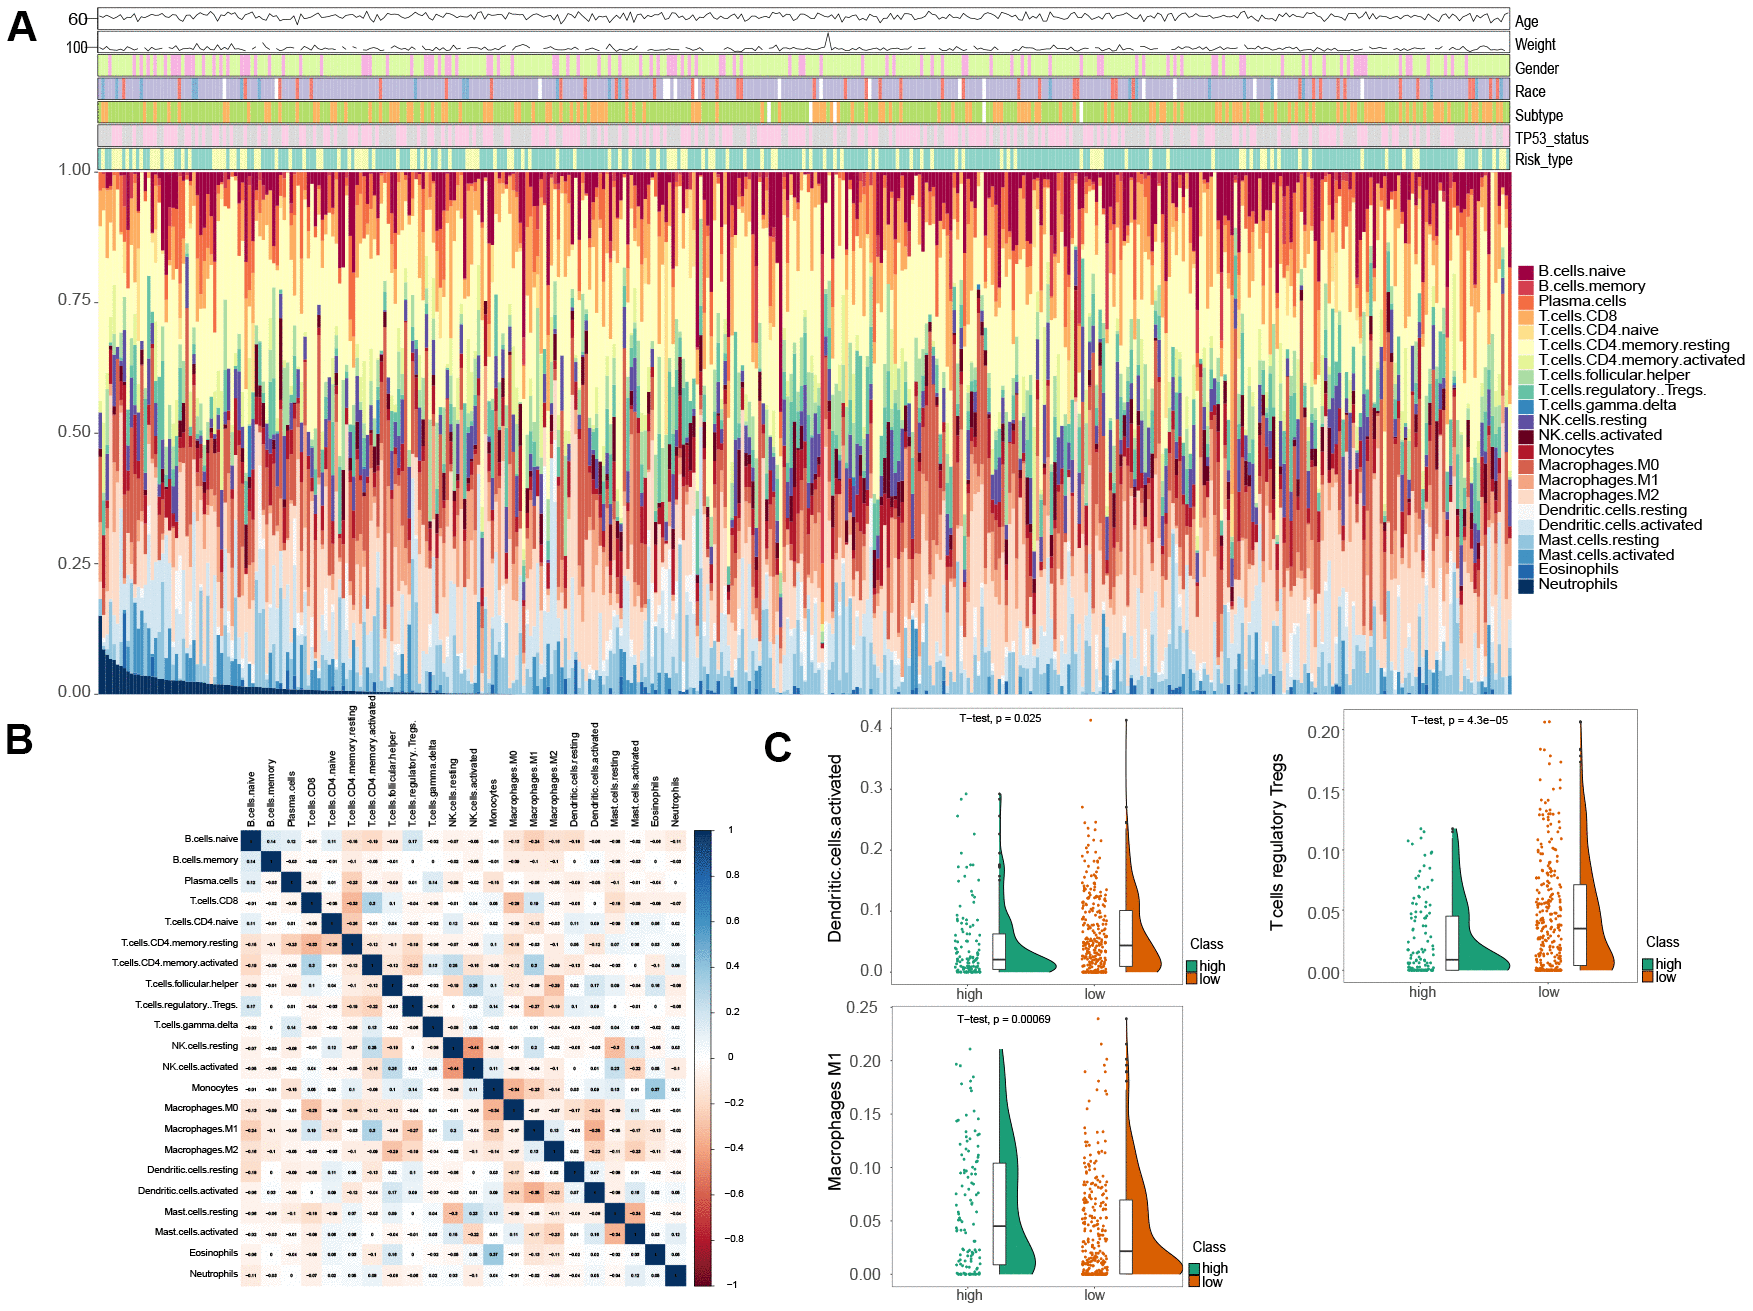Click the green high swatch in Macrophages M1 Class legend
This screenshot has height=1311, width=1753.
pyautogui.click(x=1194, y=1268)
